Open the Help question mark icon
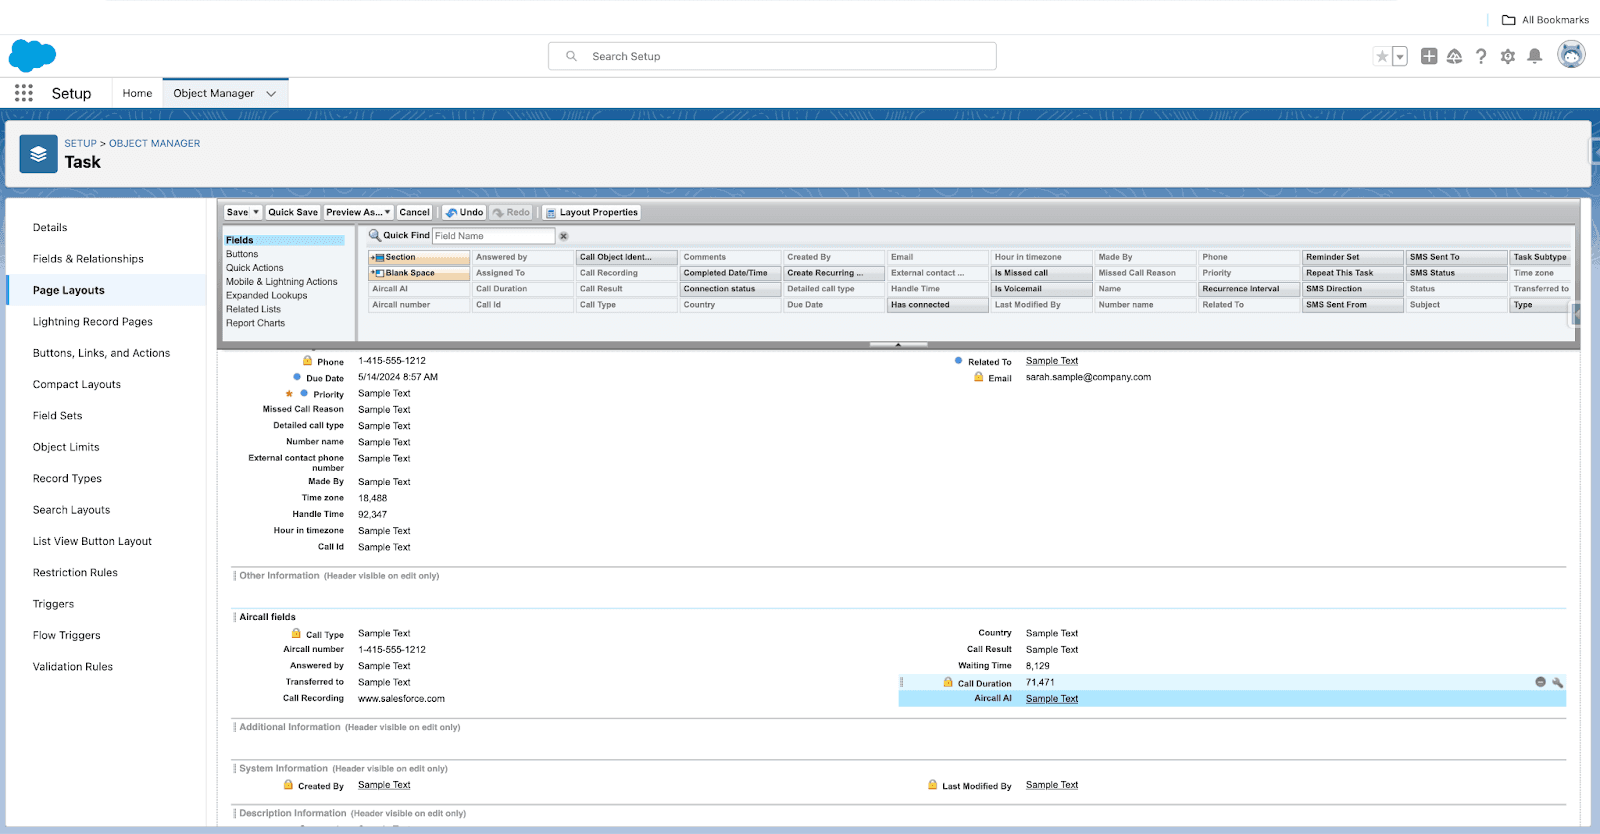The width and height of the screenshot is (1600, 834). coord(1481,57)
